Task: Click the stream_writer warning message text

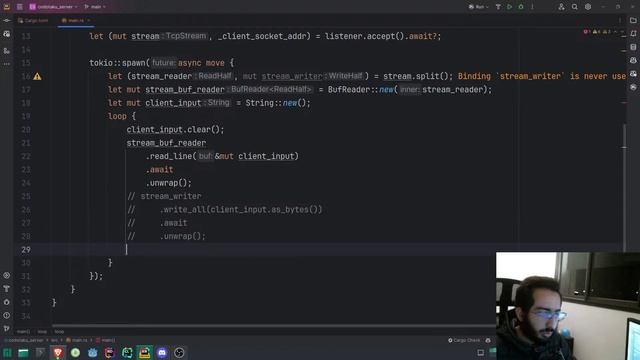Action: tap(542, 76)
